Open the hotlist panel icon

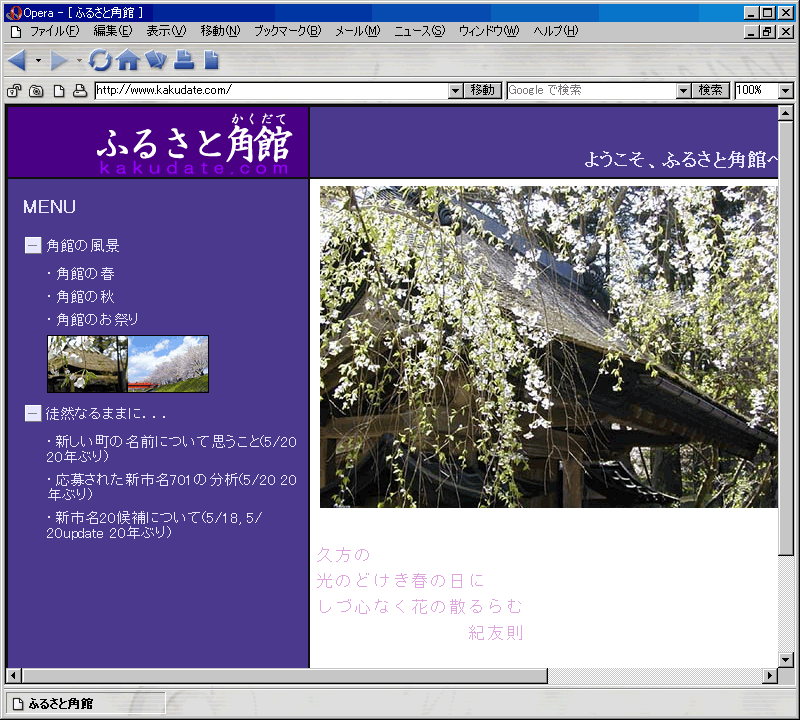[x=156, y=60]
